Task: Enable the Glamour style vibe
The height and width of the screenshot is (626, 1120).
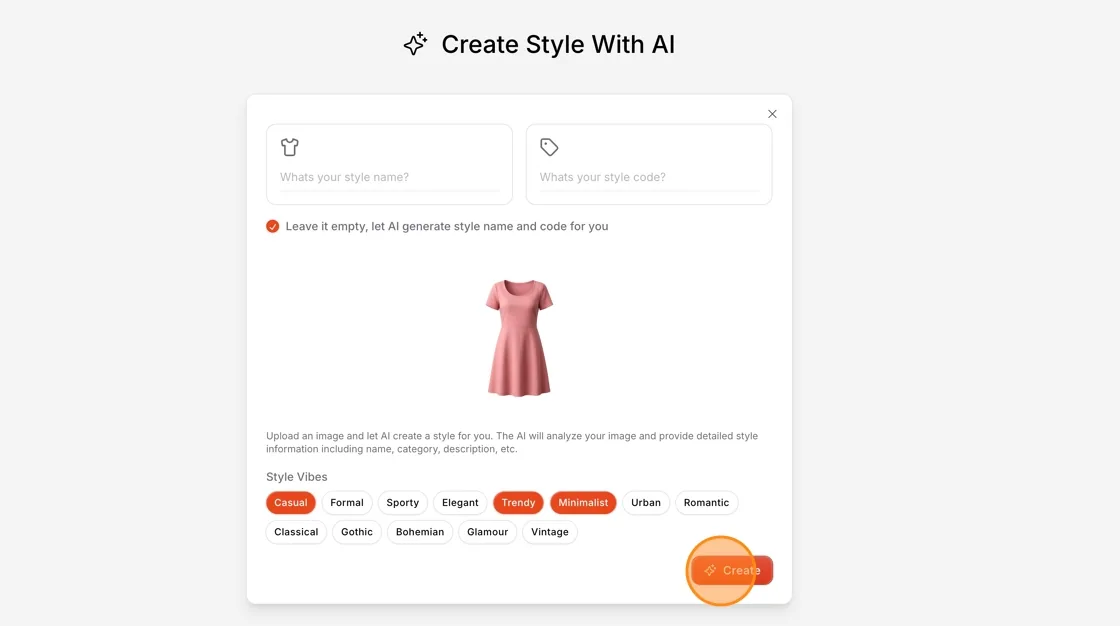Action: pyautogui.click(x=488, y=532)
